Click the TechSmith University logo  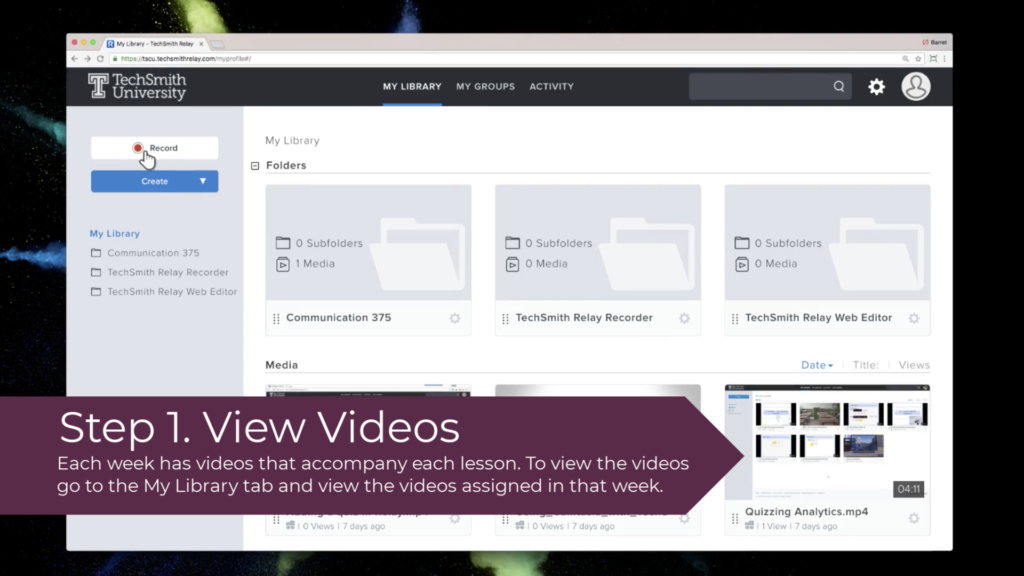pyautogui.click(x=137, y=86)
